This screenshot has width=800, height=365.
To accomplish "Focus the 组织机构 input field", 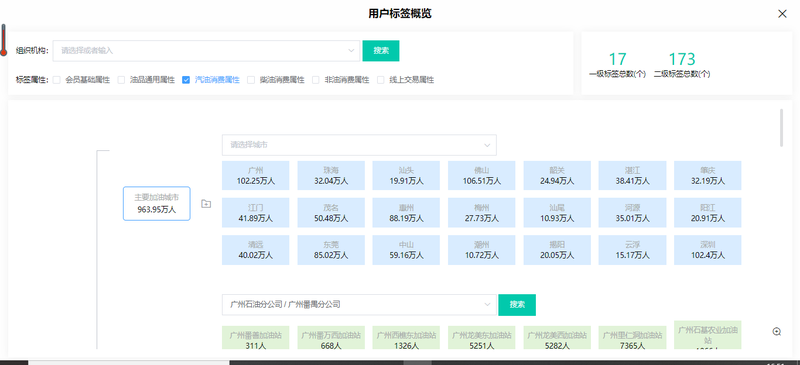I will pyautogui.click(x=206, y=51).
